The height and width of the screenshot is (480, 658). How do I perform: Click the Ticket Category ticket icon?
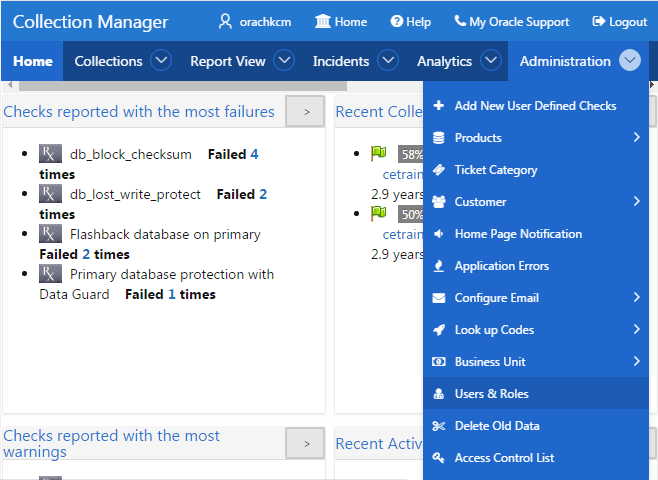tap(439, 170)
